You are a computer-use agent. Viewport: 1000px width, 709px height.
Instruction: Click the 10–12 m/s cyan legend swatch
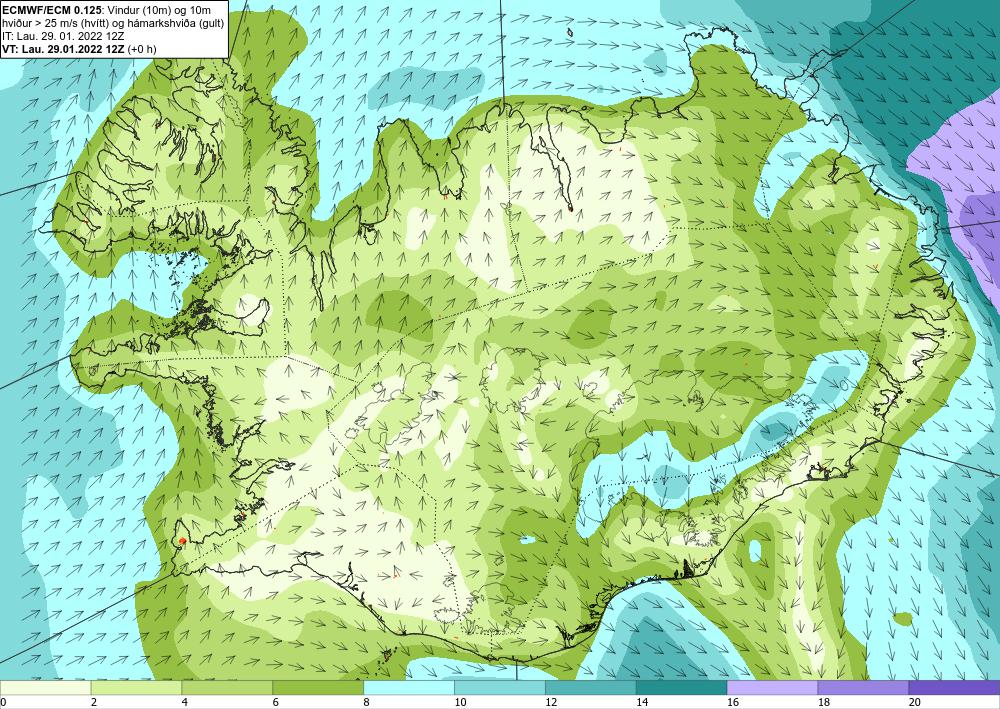[499, 688]
